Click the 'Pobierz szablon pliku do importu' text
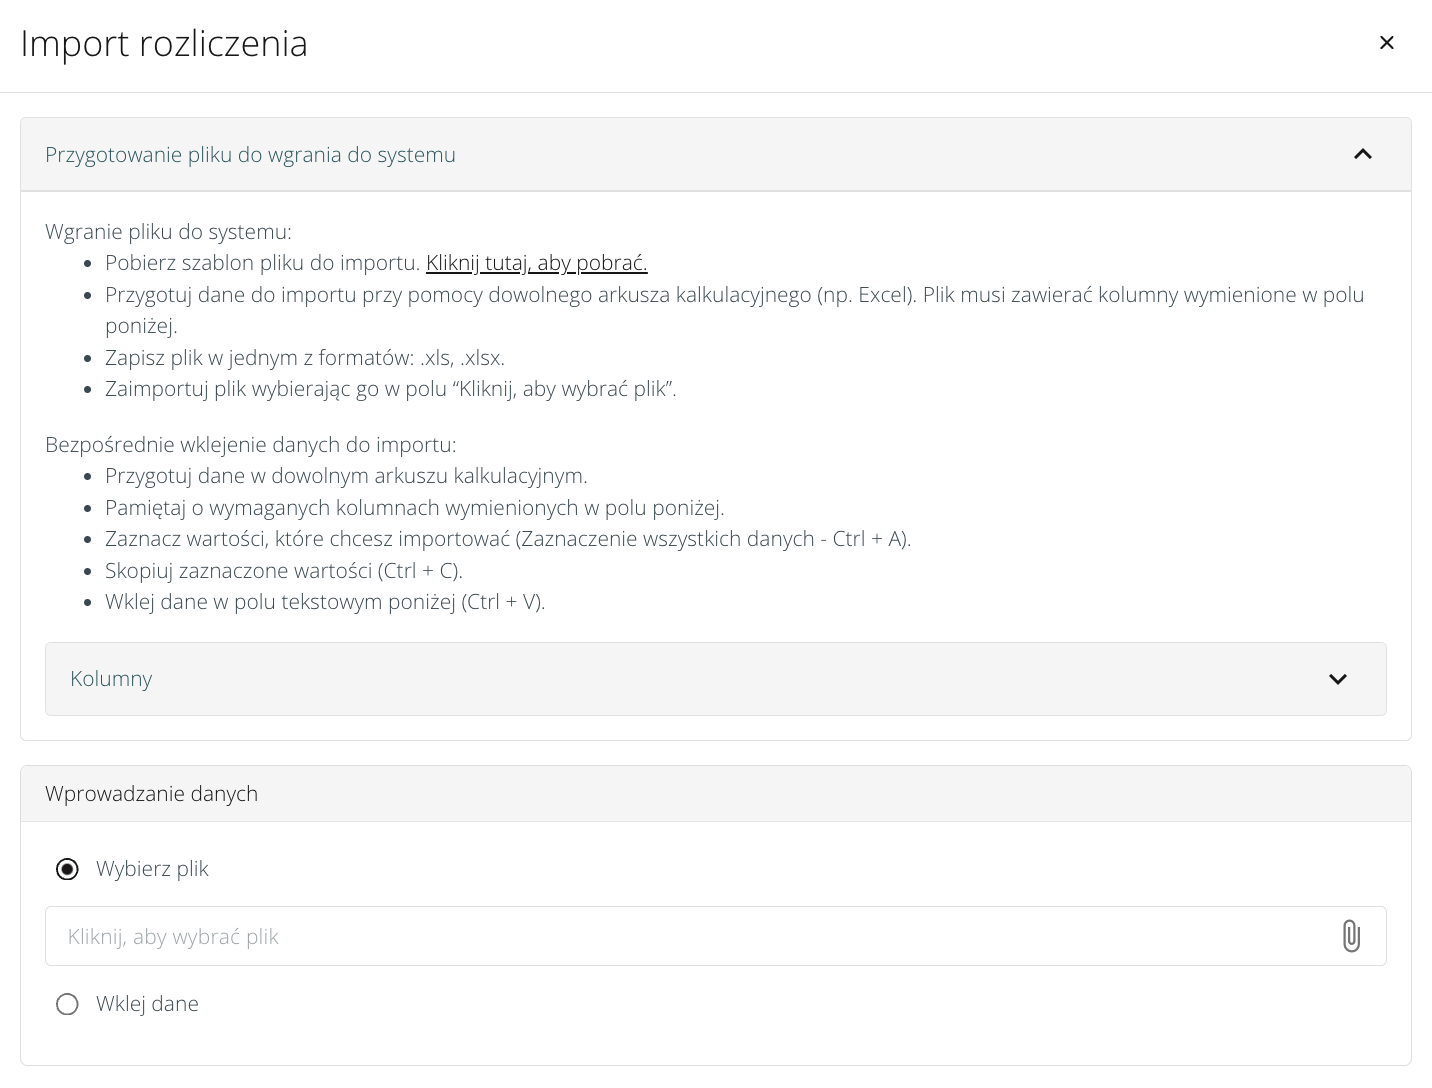This screenshot has width=1432, height=1088. 262,263
